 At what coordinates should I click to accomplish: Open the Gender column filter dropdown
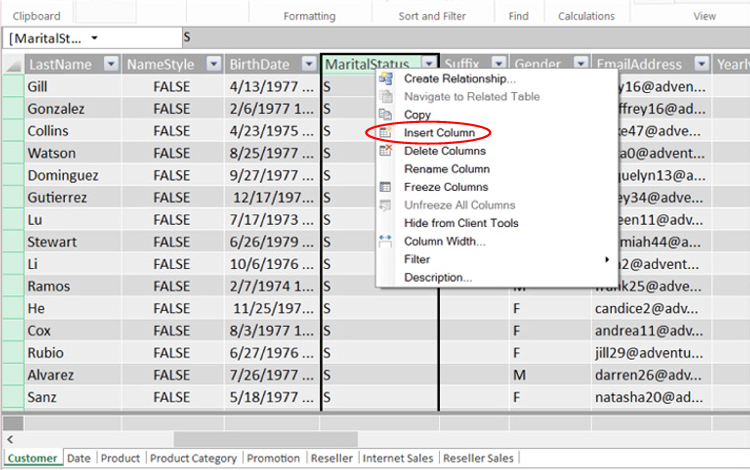pyautogui.click(x=581, y=64)
